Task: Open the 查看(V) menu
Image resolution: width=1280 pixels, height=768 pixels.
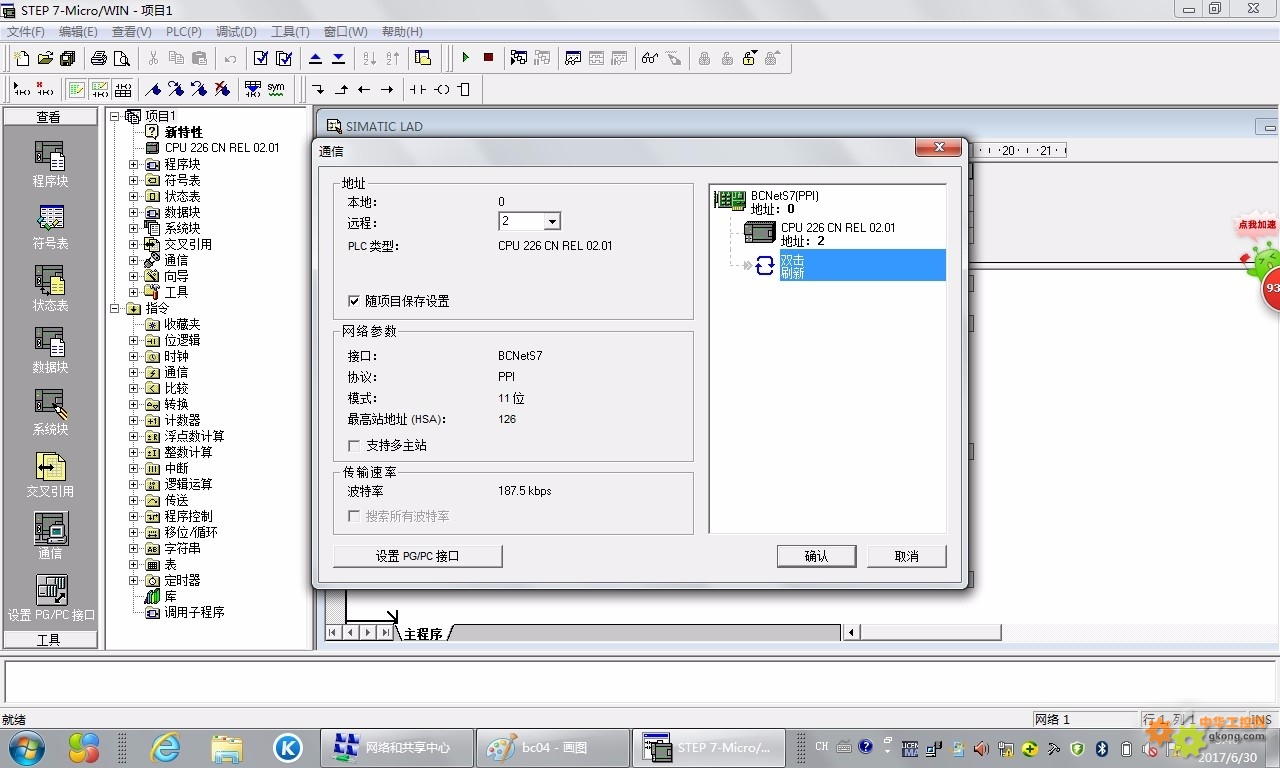Action: pyautogui.click(x=131, y=32)
